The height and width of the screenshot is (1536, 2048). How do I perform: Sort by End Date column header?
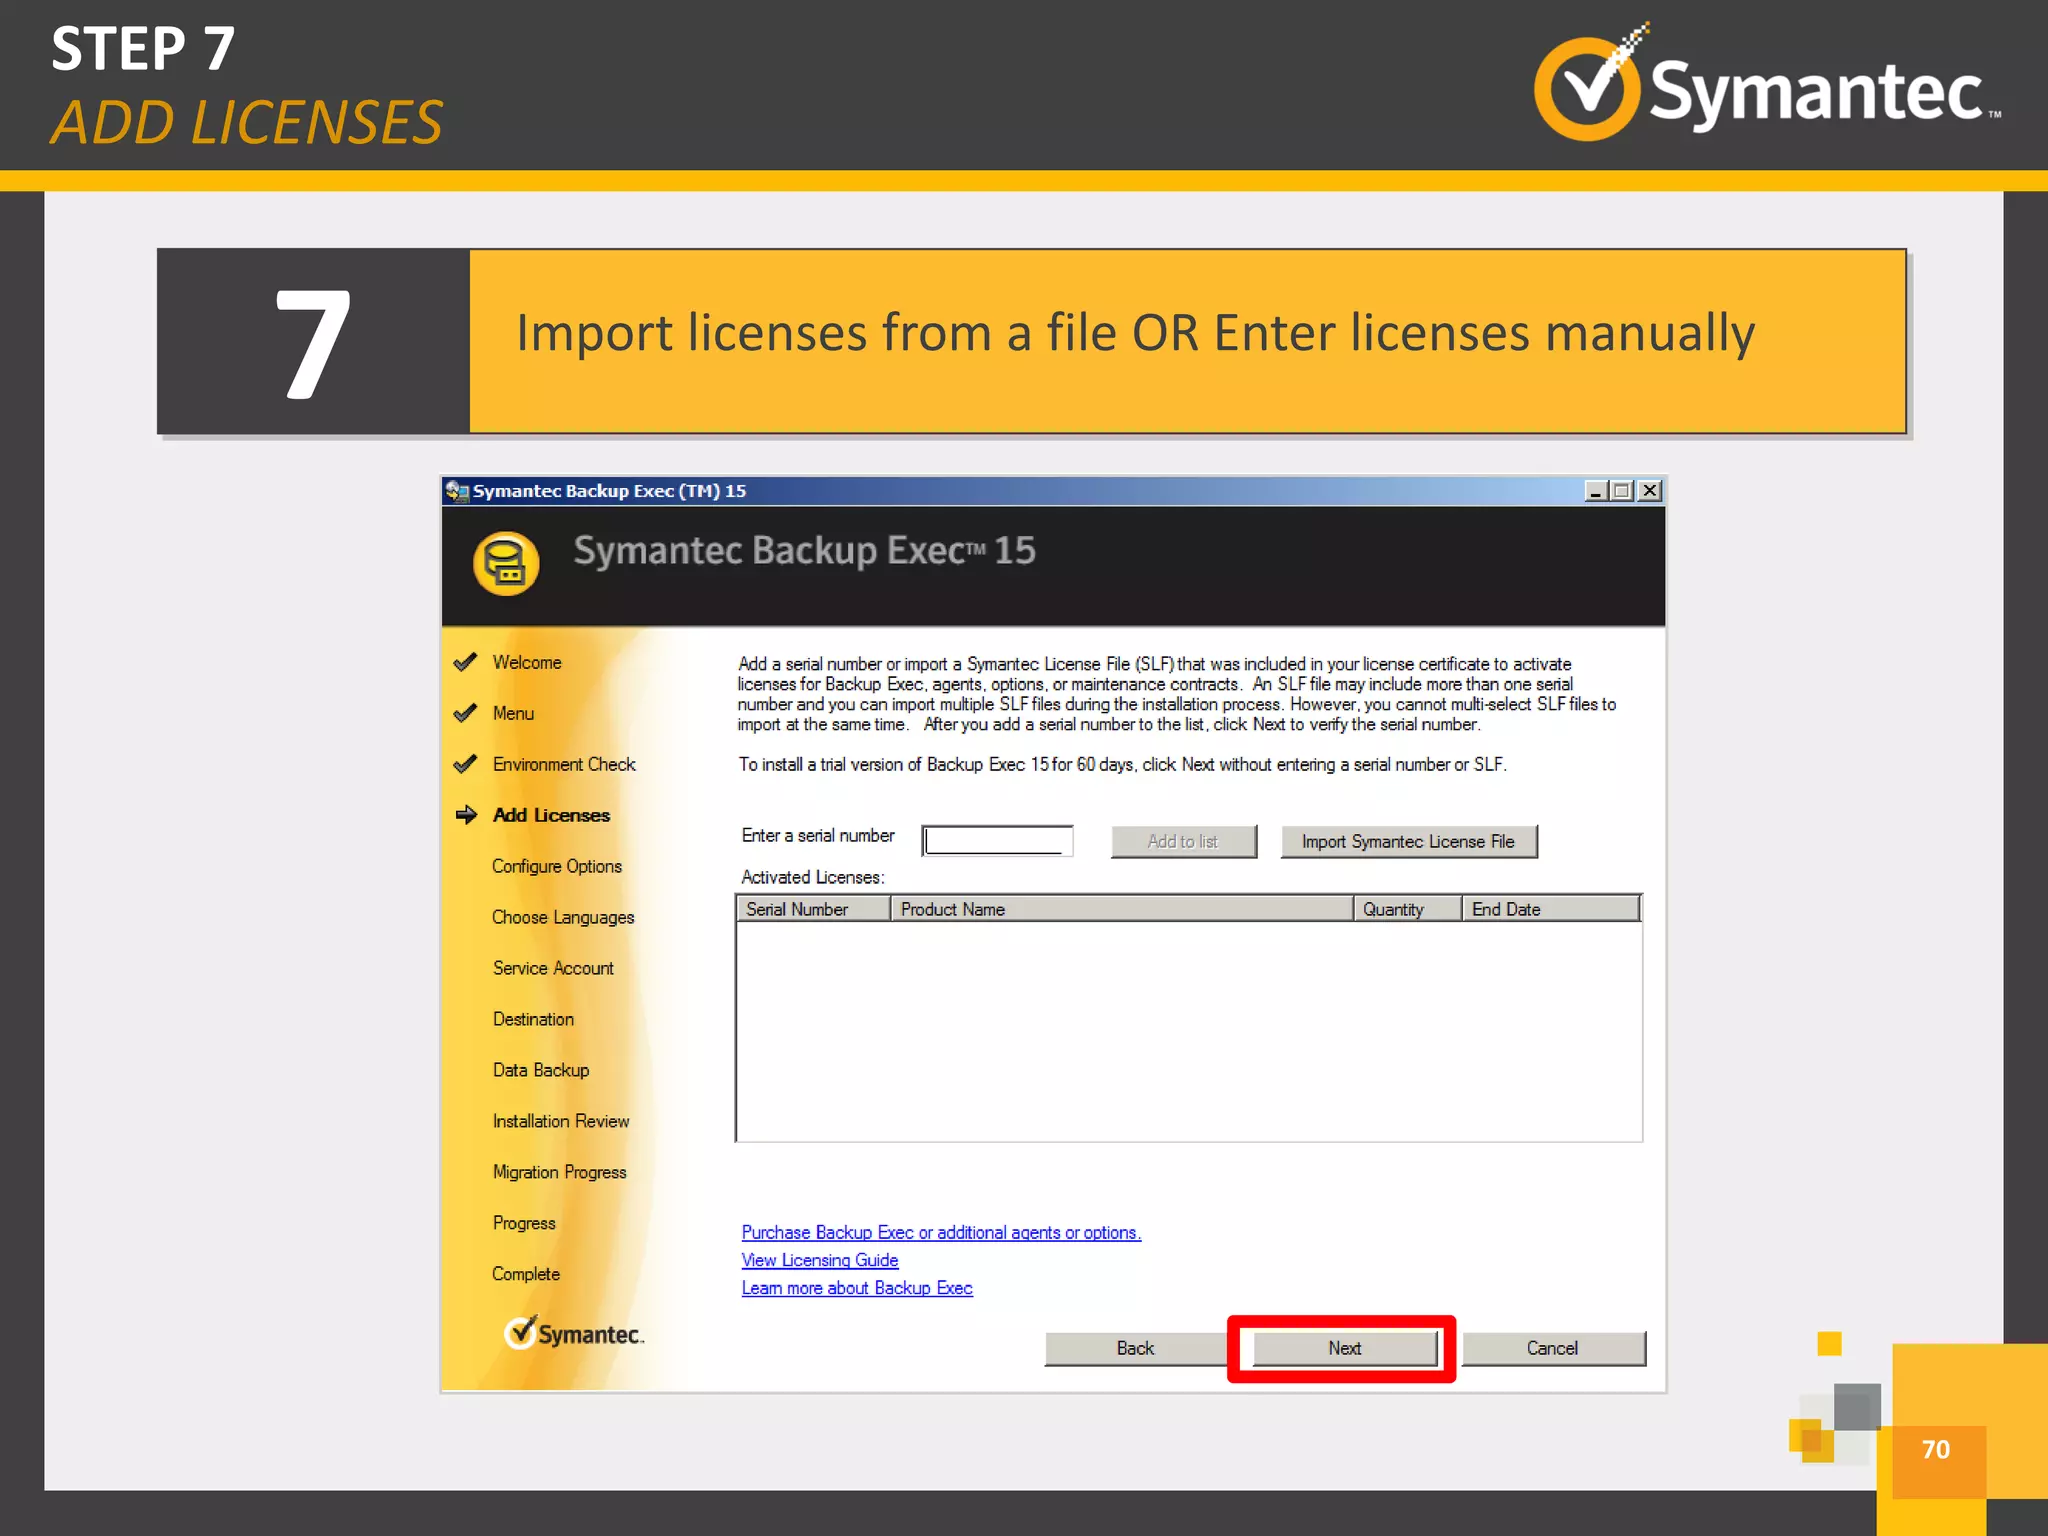[x=1551, y=909]
